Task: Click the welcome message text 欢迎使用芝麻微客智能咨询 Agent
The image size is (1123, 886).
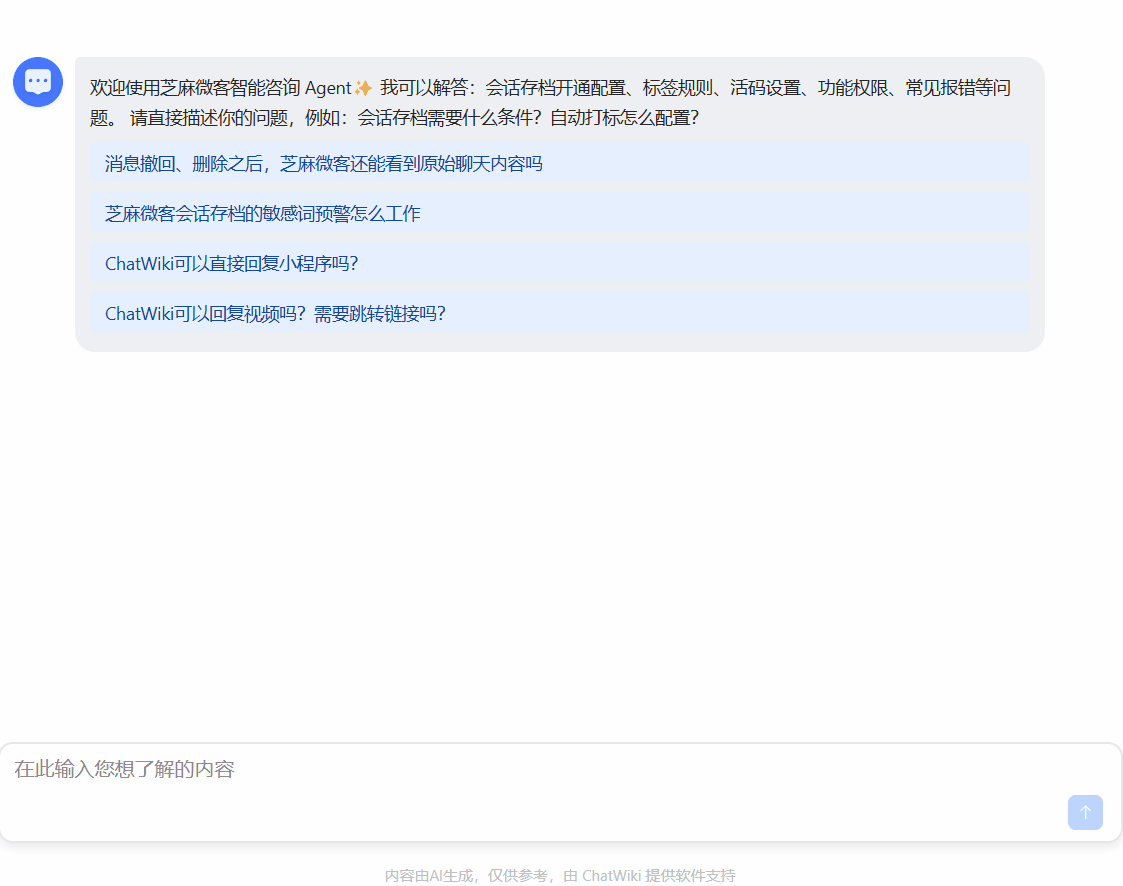Action: pyautogui.click(x=221, y=87)
